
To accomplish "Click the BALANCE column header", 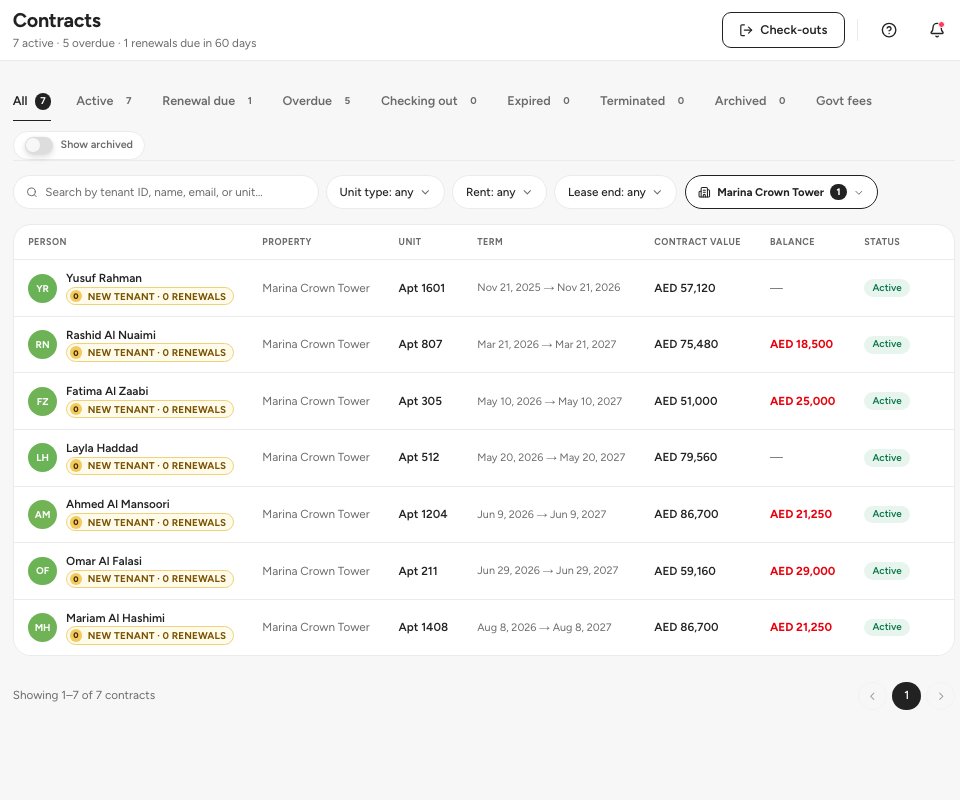I will point(792,242).
